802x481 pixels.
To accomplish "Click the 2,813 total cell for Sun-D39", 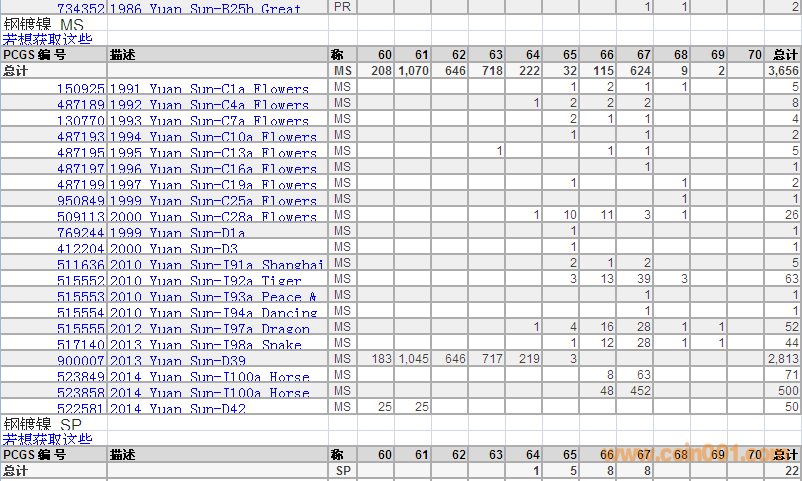I will (x=781, y=360).
